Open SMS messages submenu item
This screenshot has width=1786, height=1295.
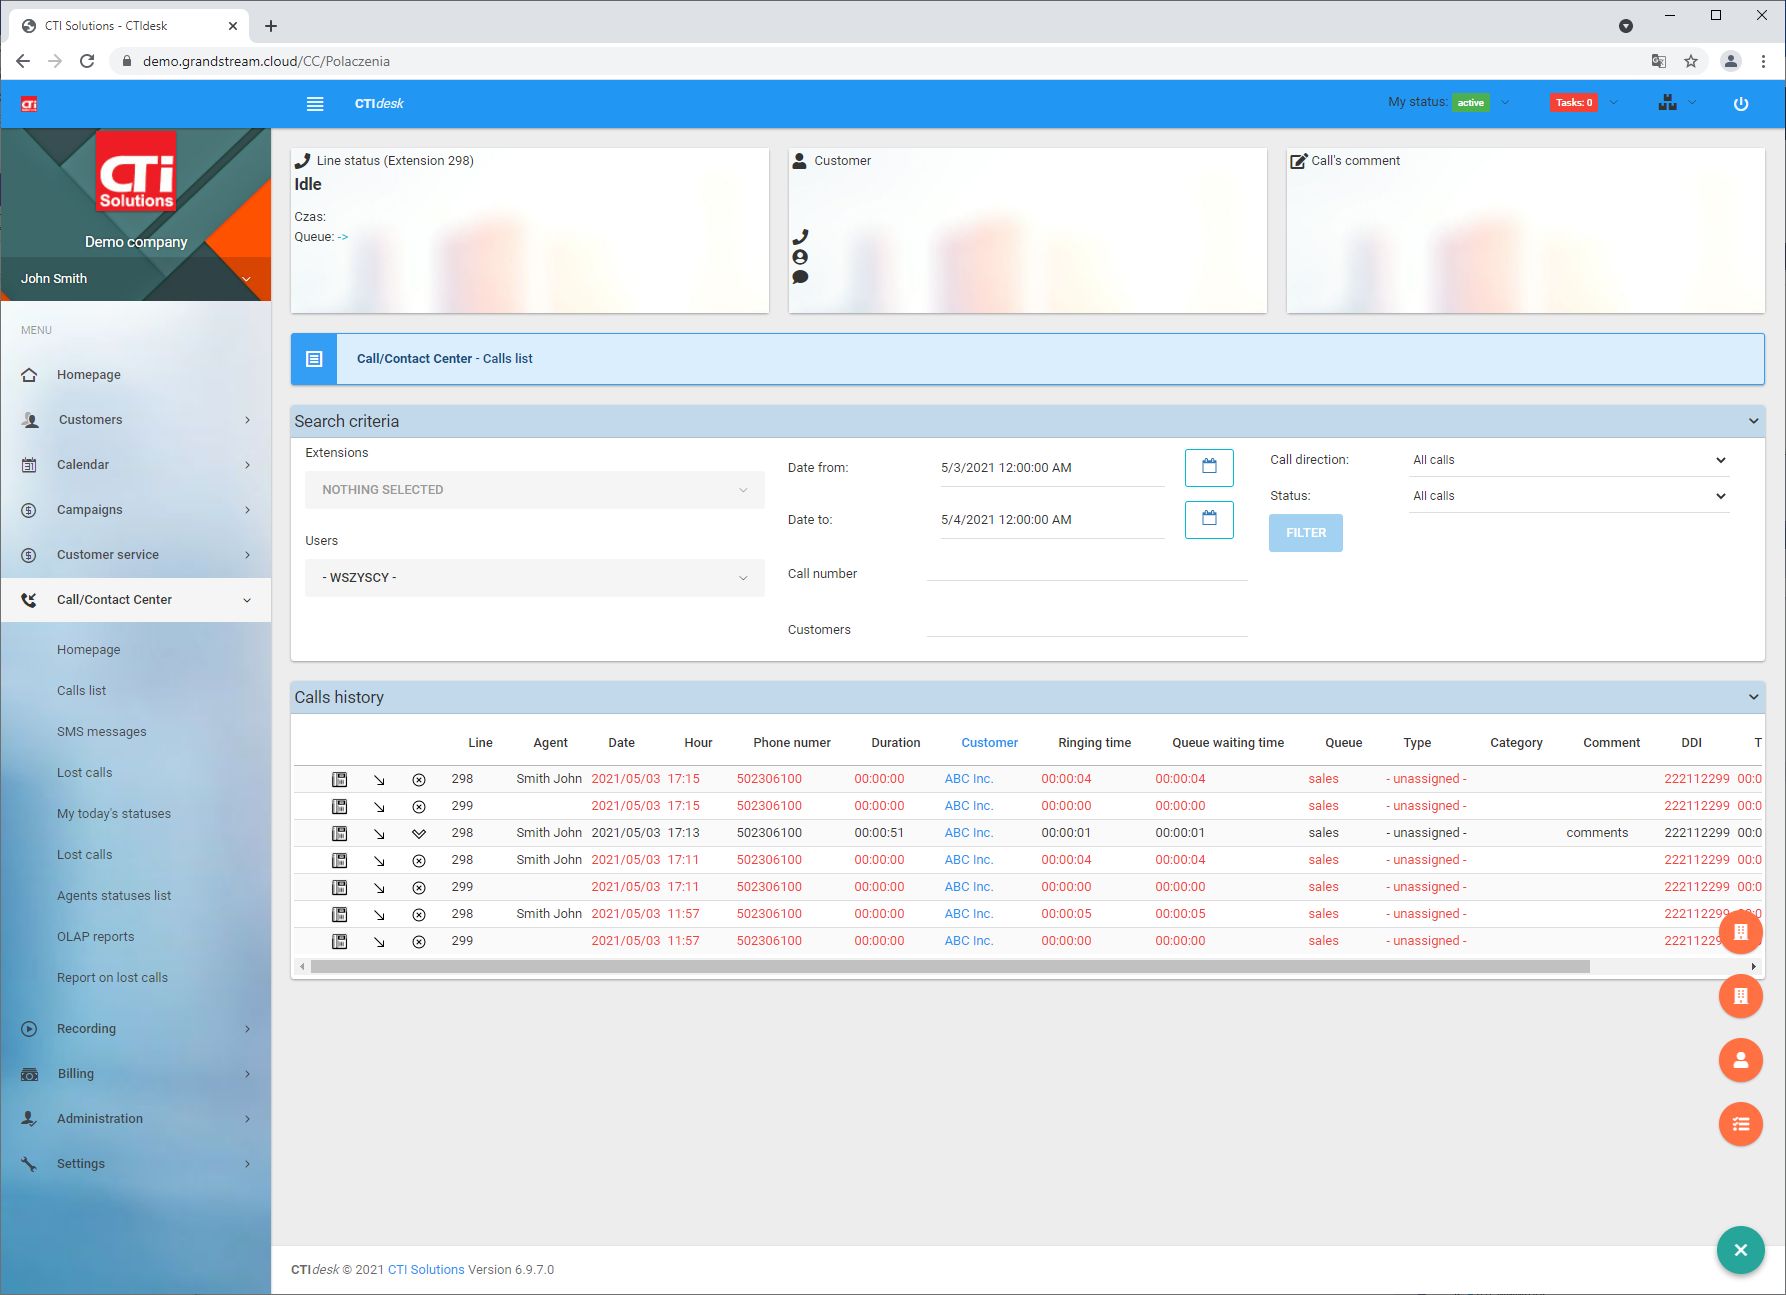101,732
